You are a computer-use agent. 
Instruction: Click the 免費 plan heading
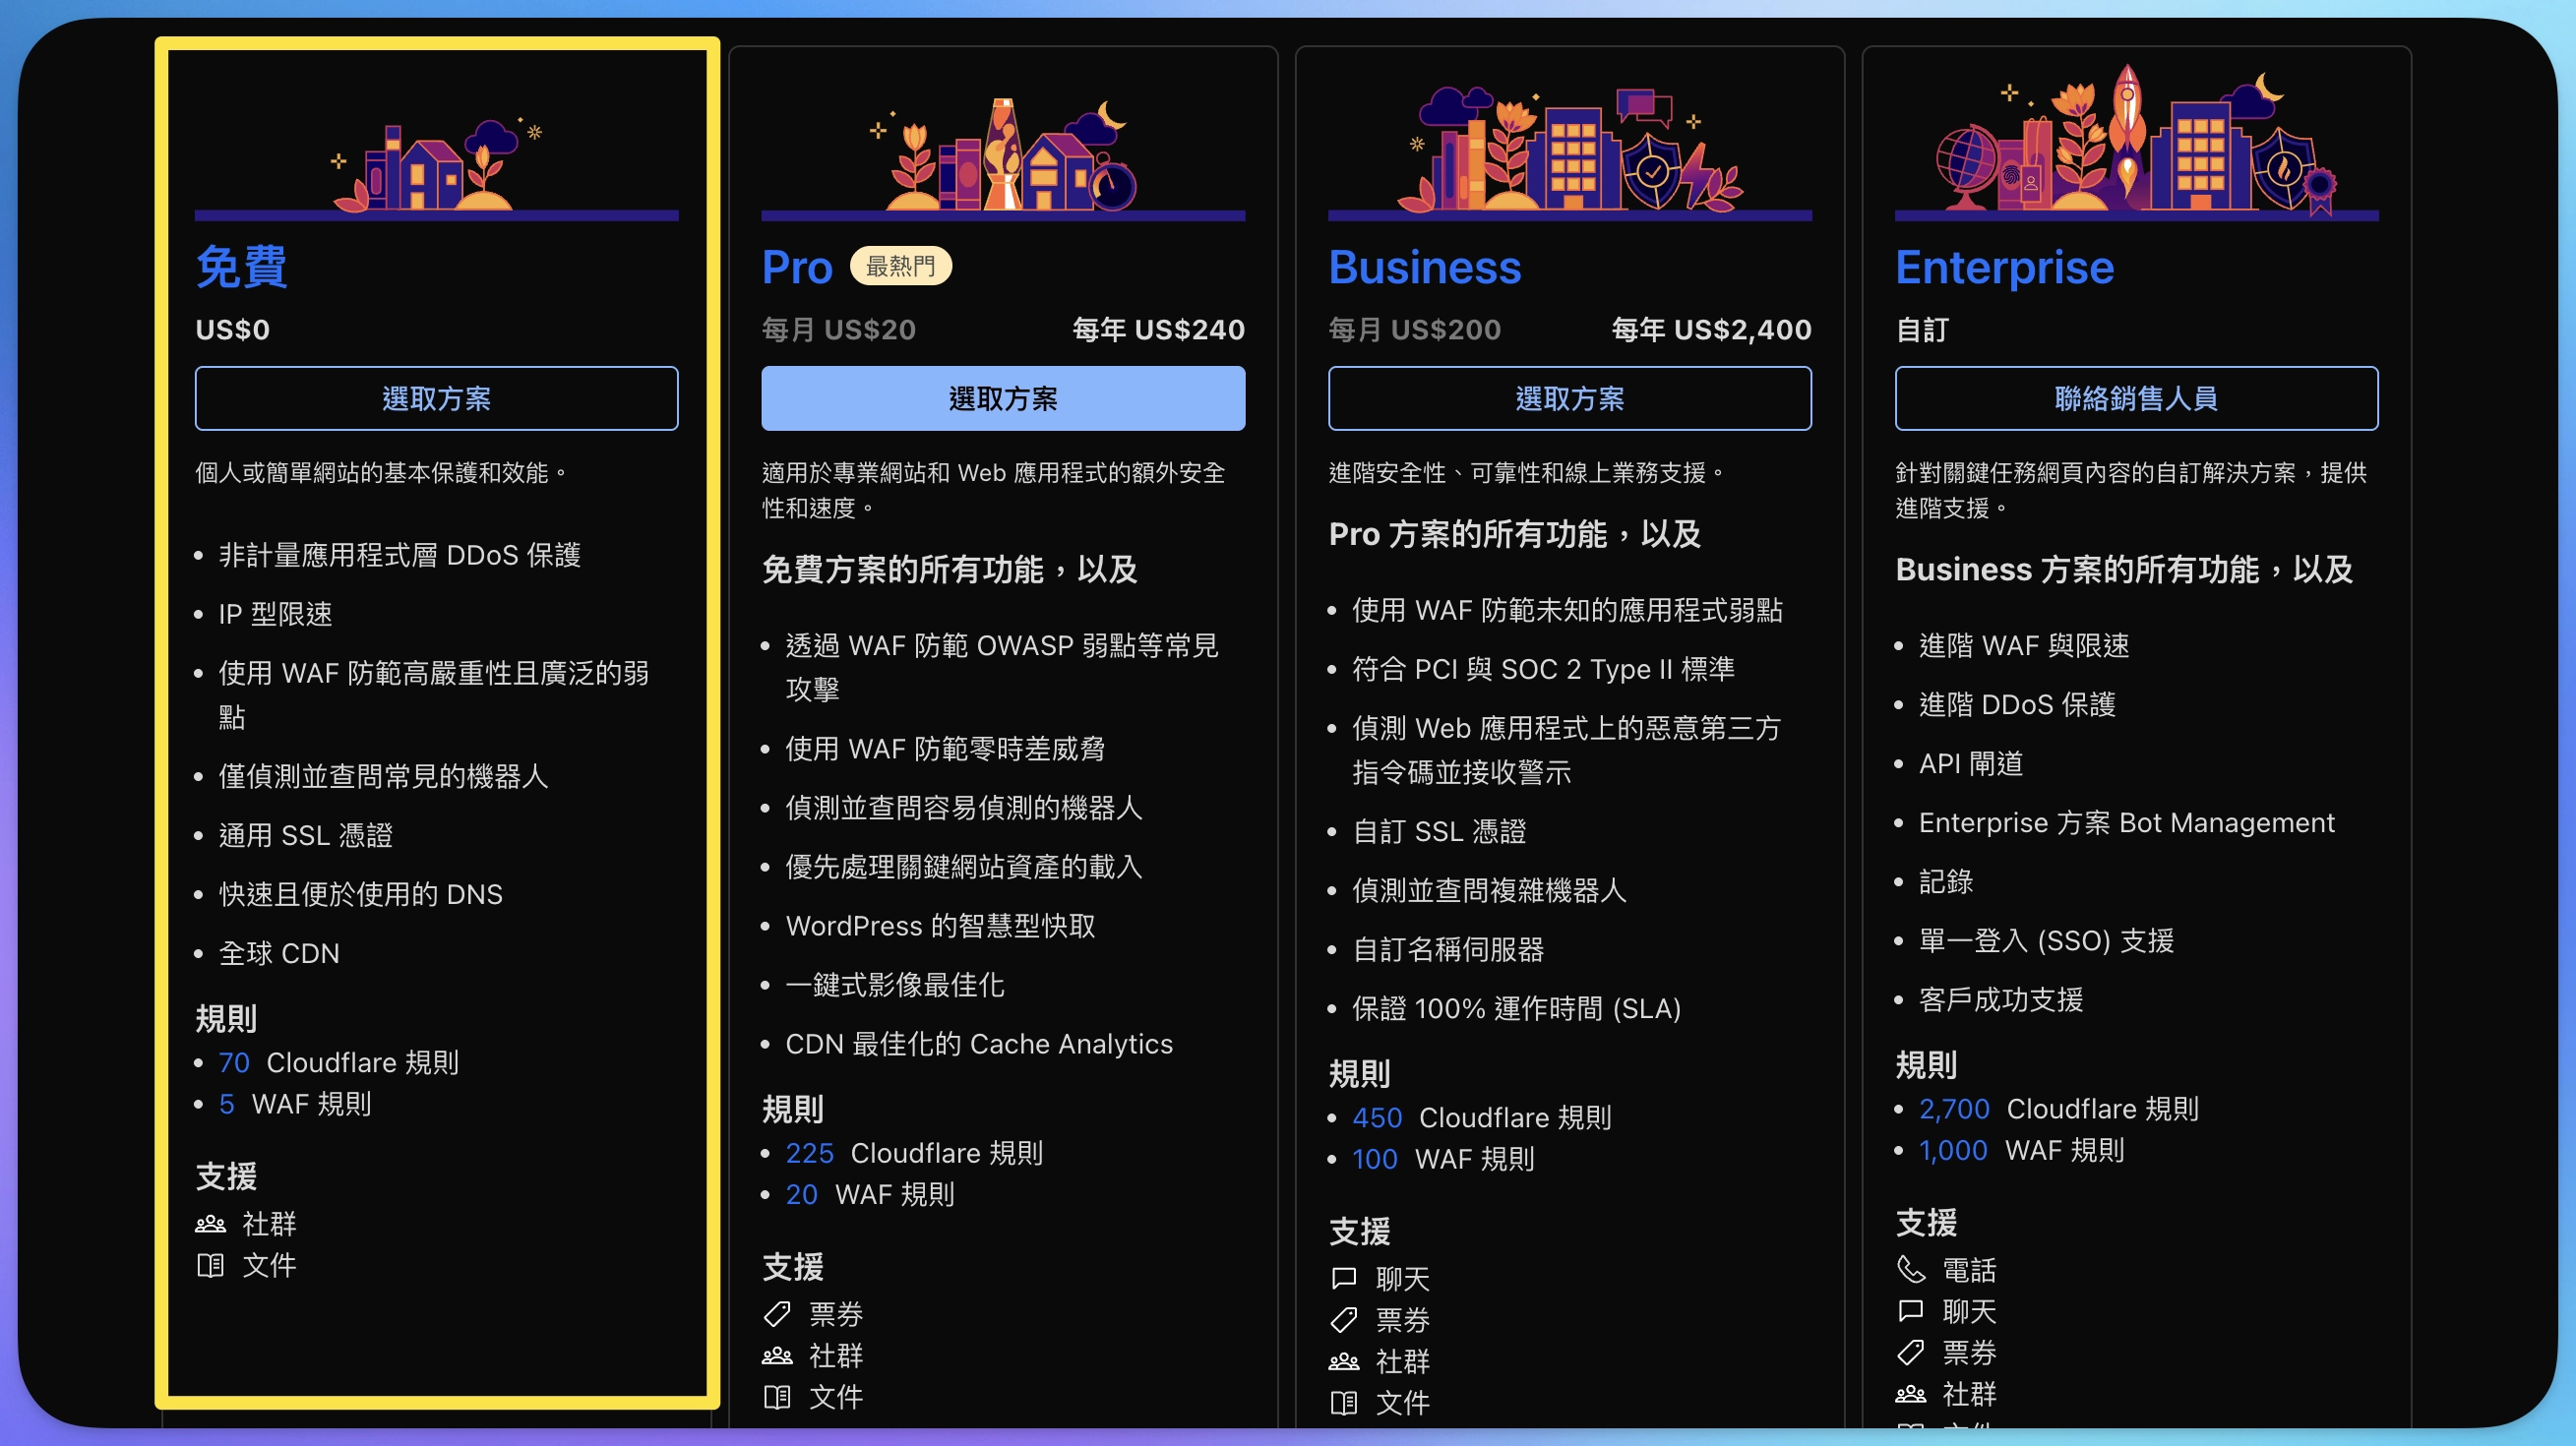pyautogui.click(x=241, y=267)
